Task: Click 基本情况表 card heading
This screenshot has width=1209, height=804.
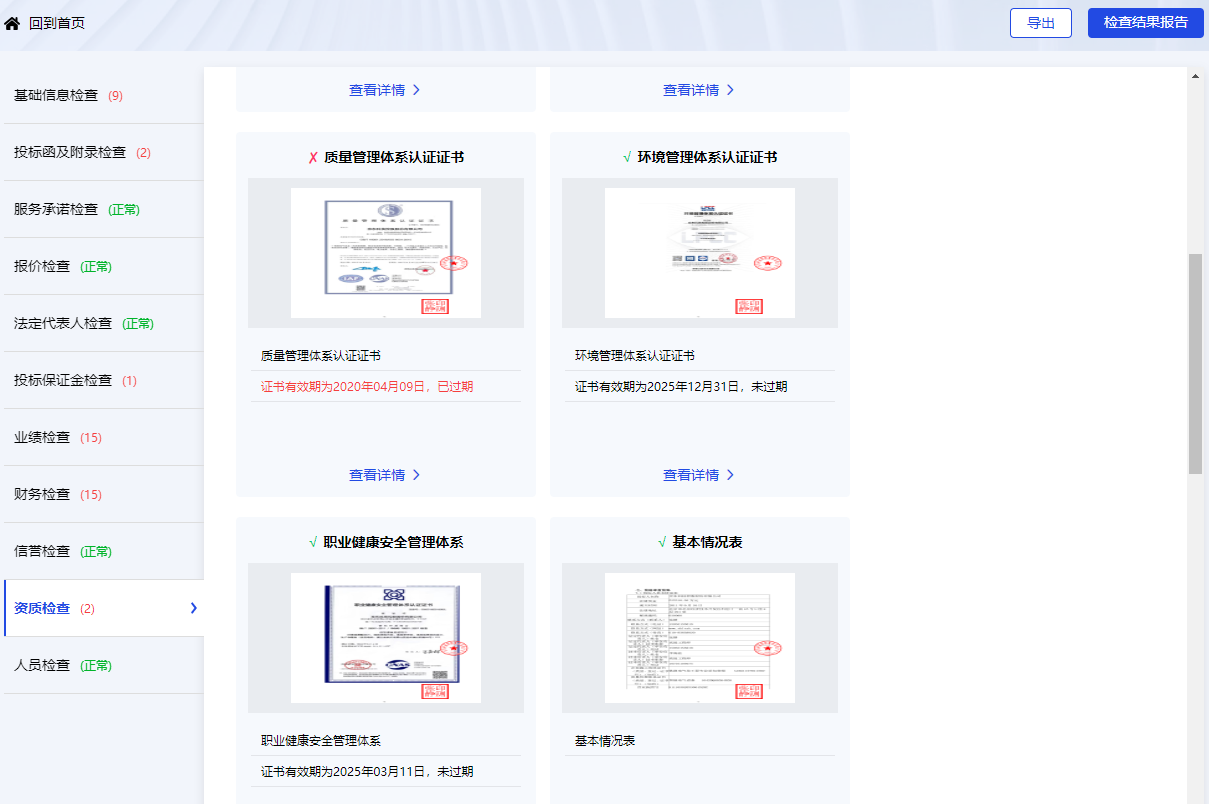Action: [x=708, y=543]
